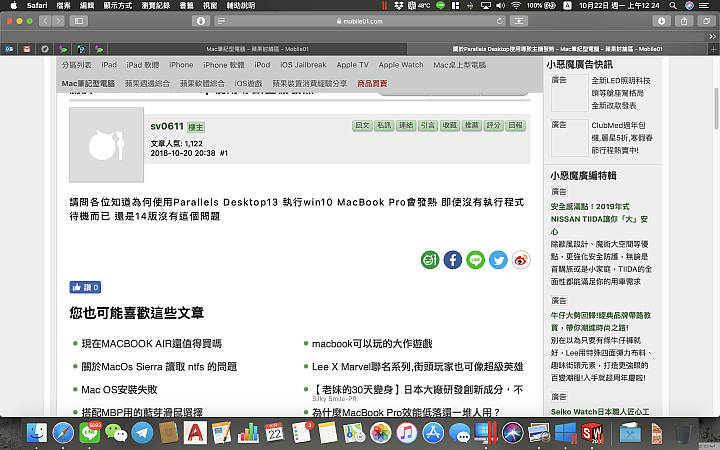Open App Store from the Dock
The width and height of the screenshot is (720, 450).
[433, 433]
